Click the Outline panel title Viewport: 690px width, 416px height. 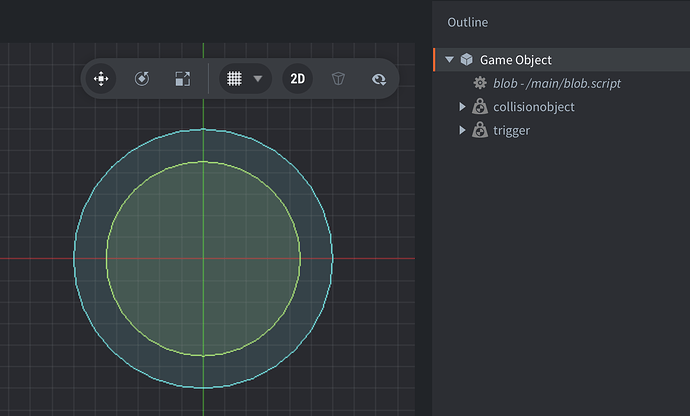(468, 22)
